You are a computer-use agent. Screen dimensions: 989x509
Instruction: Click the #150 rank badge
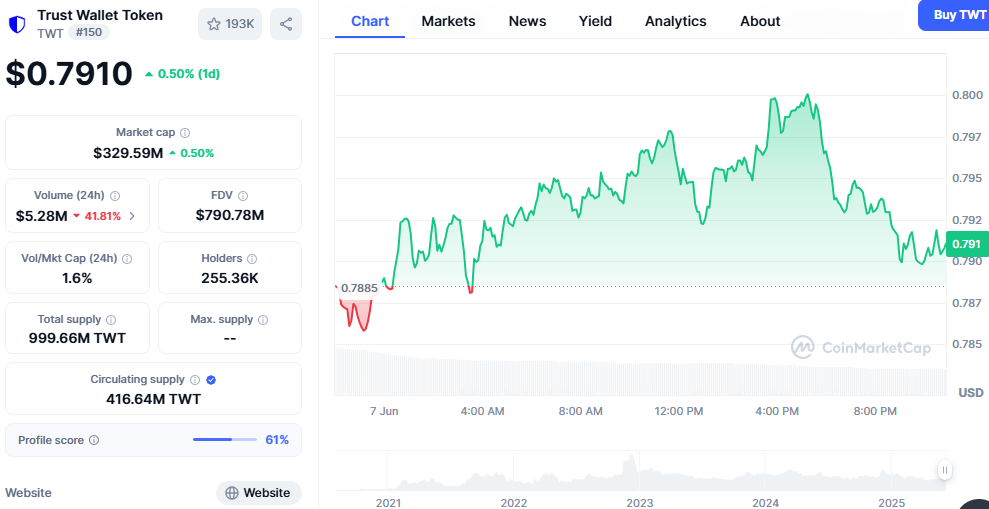(88, 32)
